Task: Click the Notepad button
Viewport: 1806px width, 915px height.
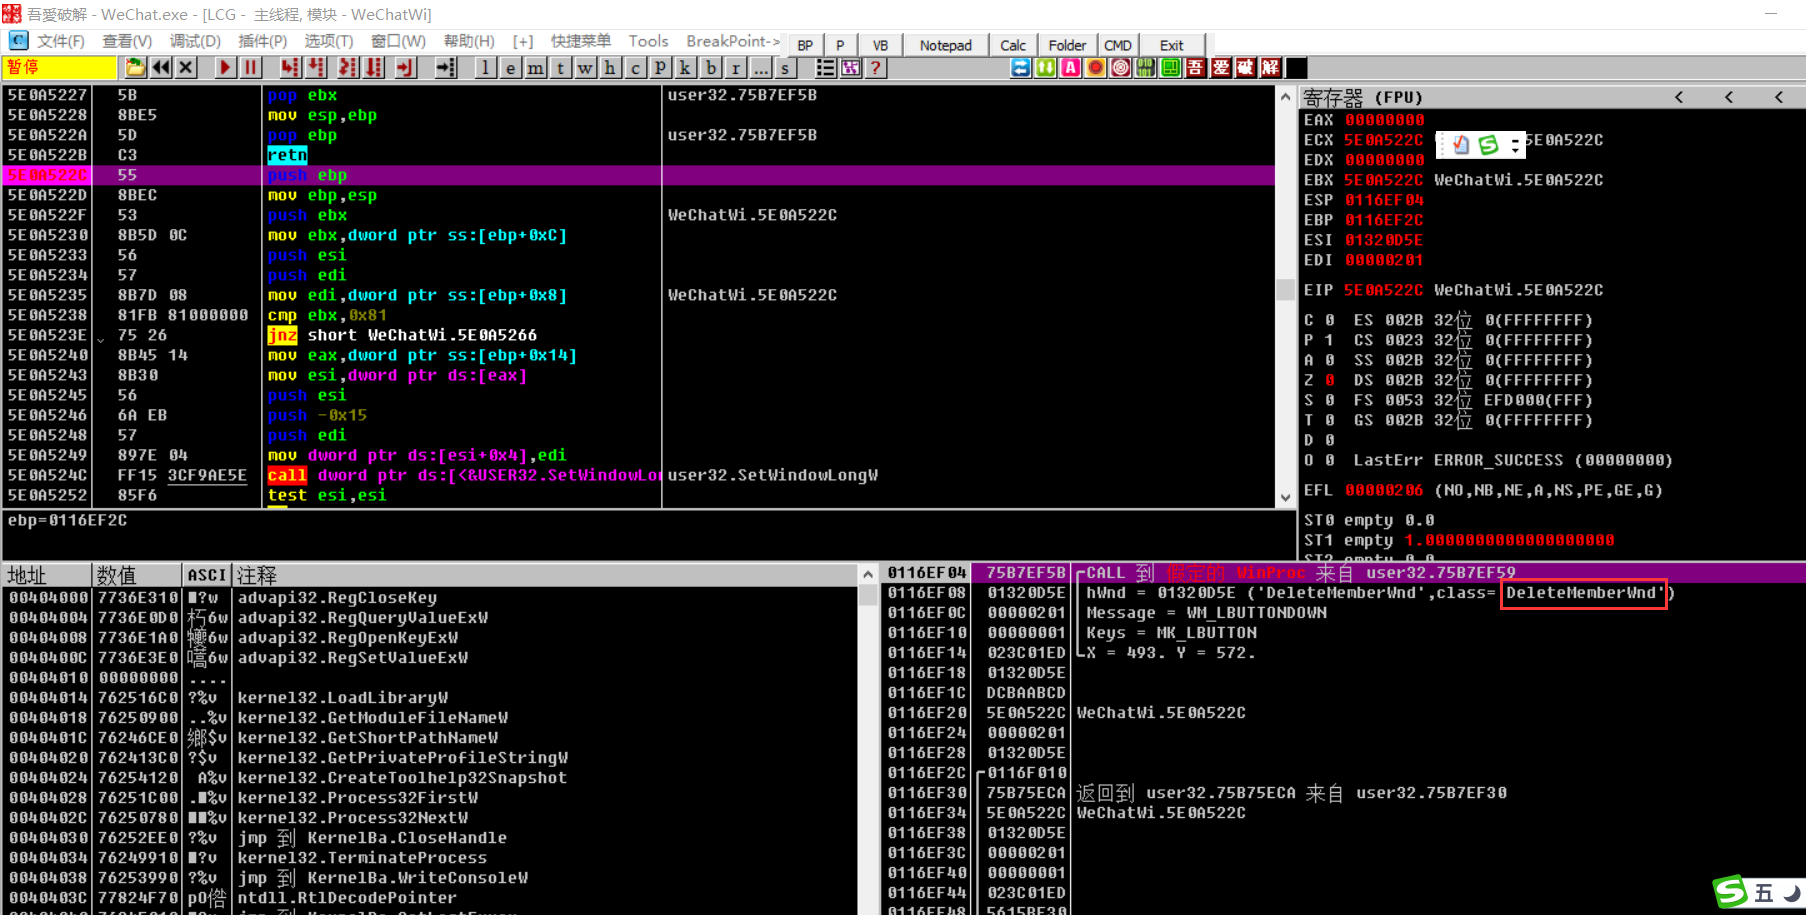Action: click(945, 45)
